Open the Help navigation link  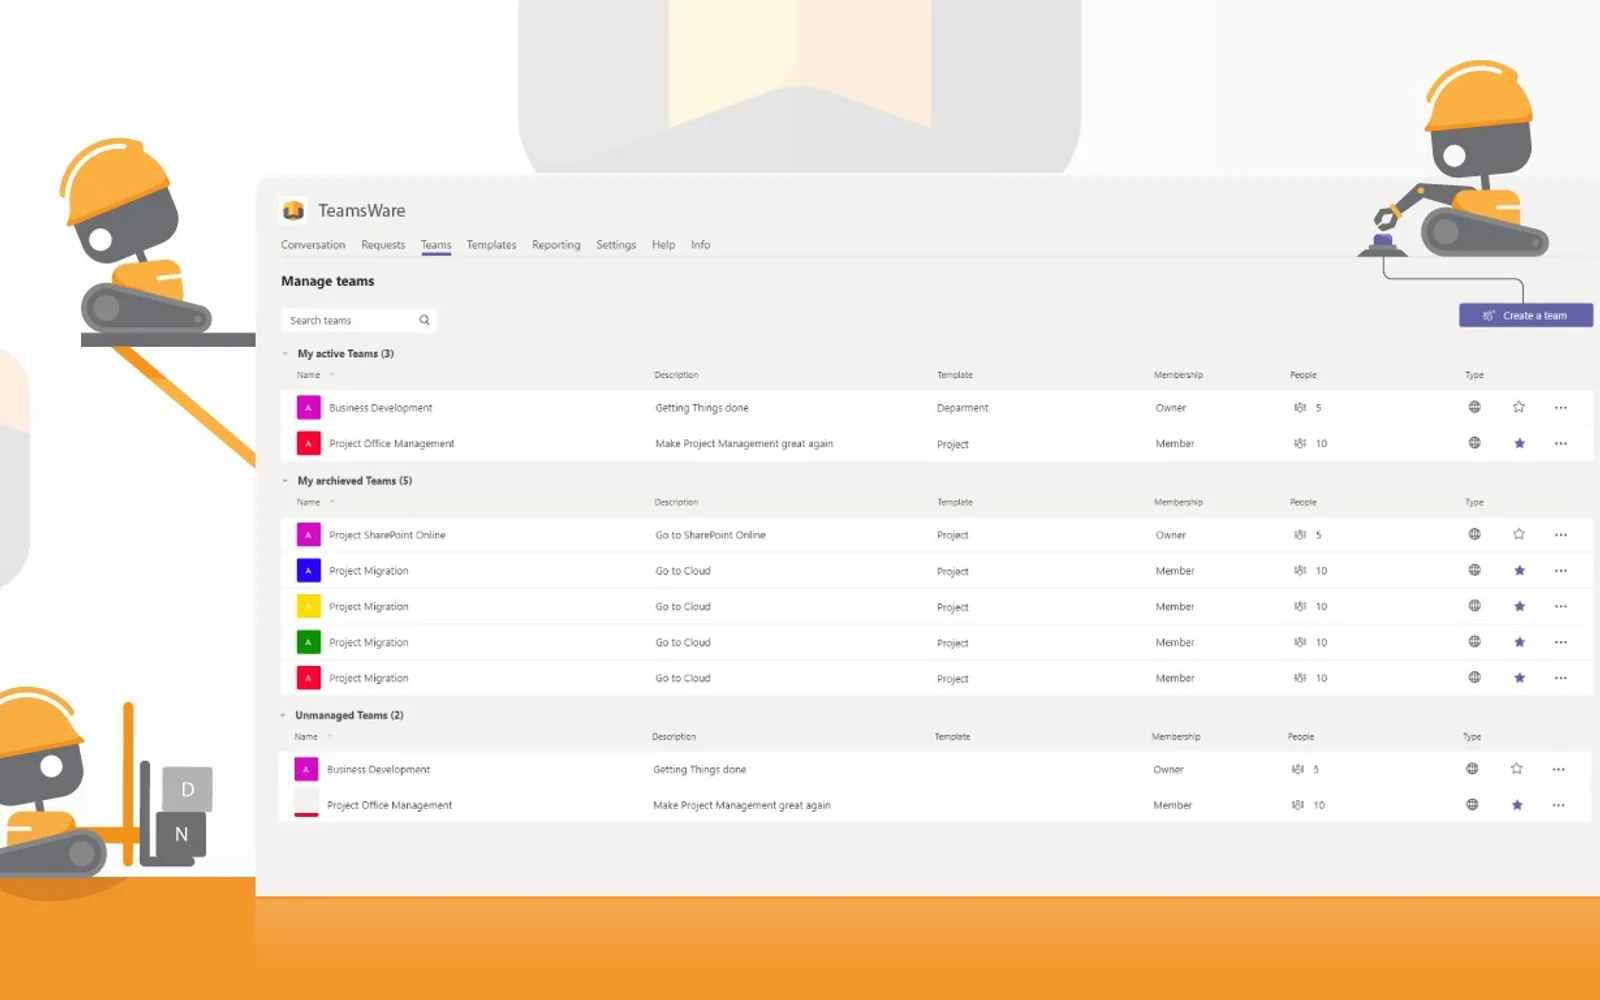point(663,245)
